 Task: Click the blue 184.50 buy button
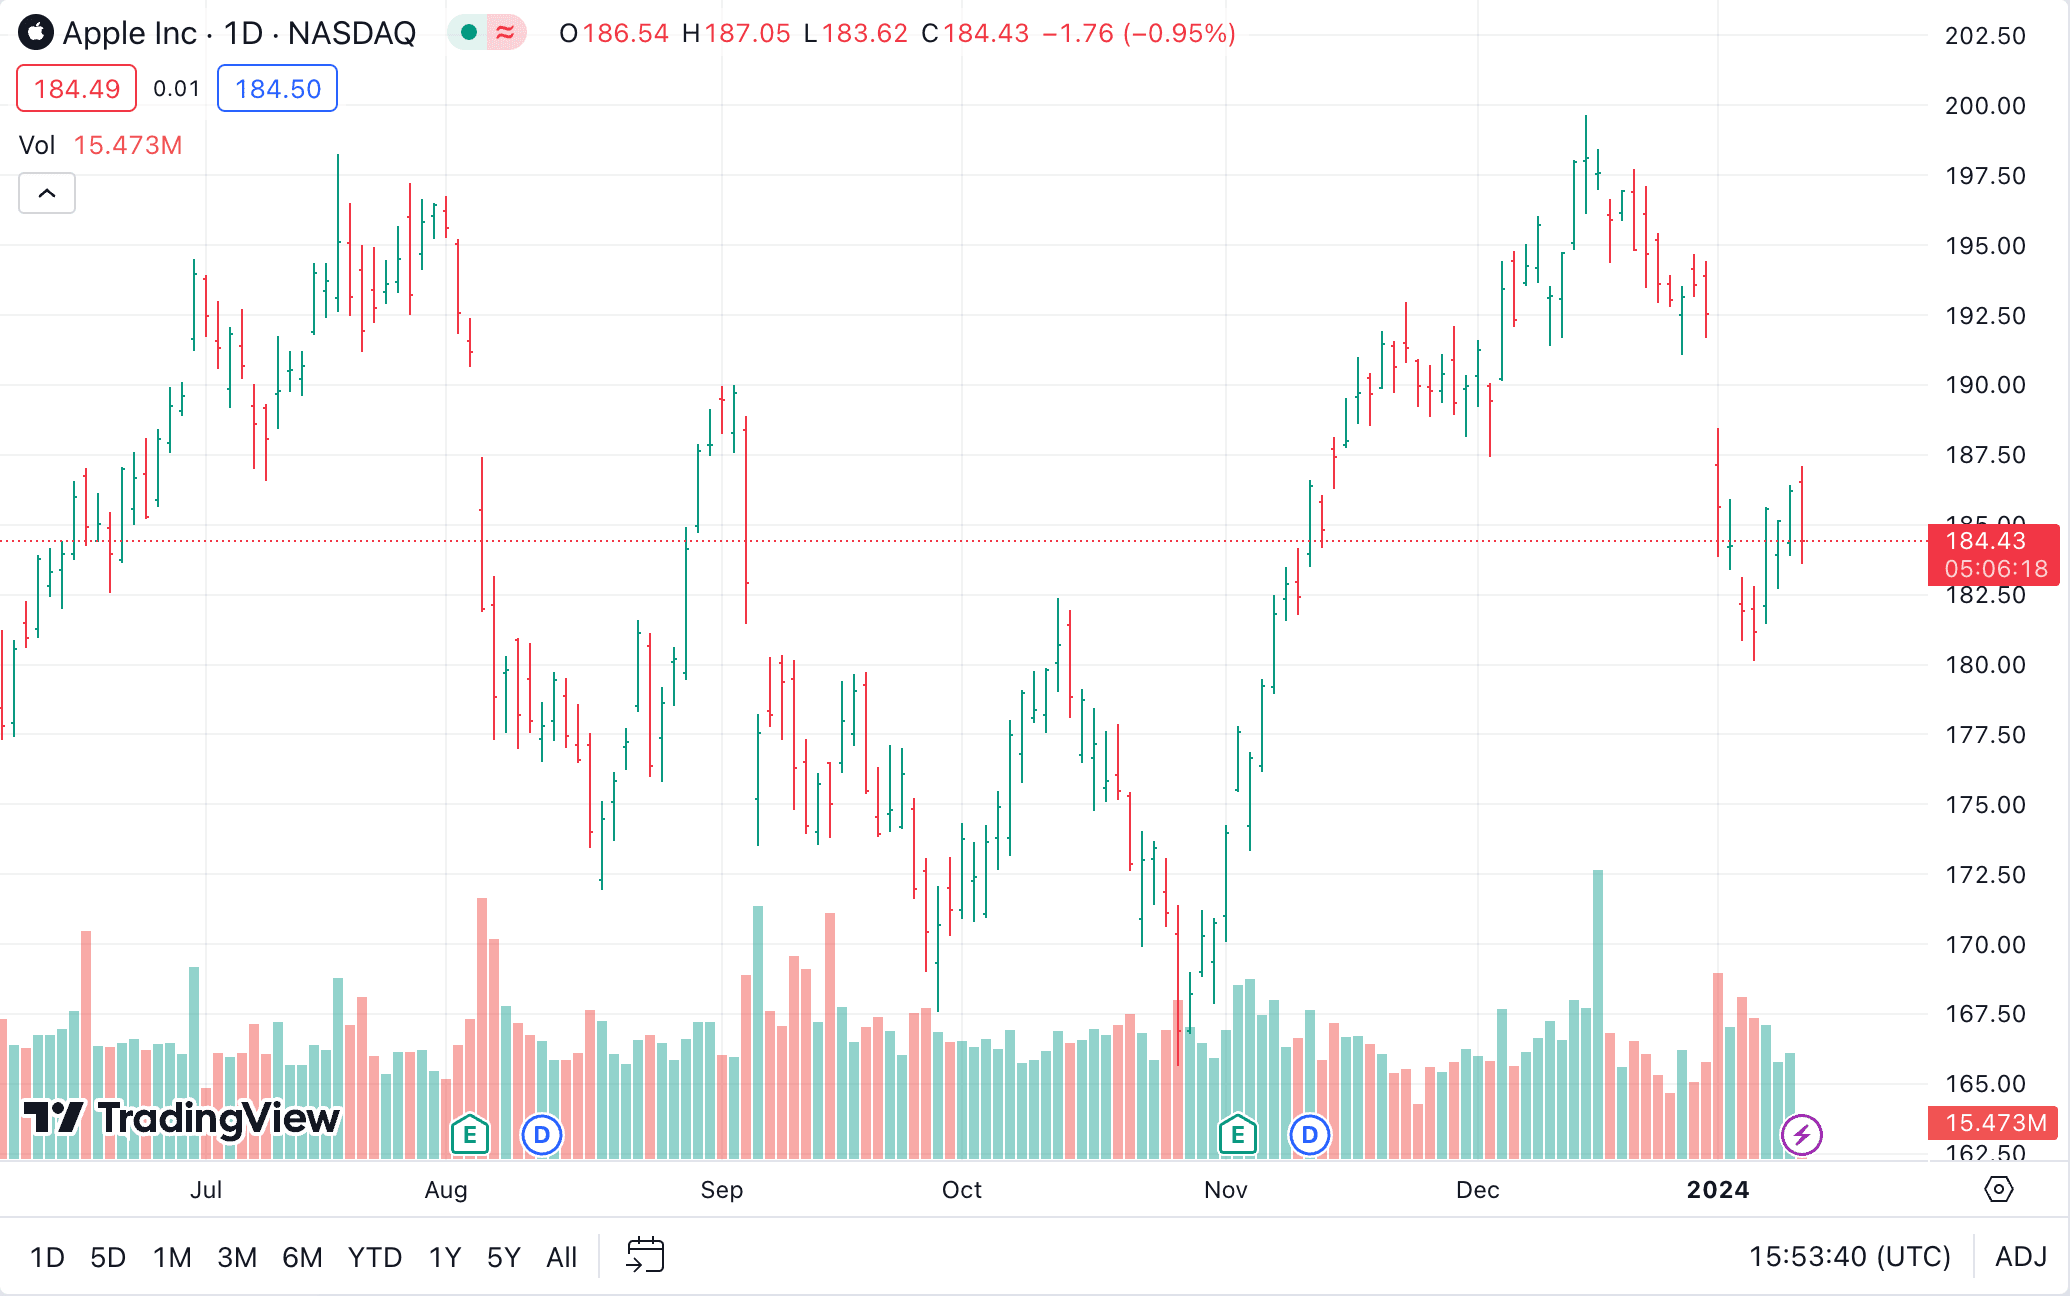coord(278,89)
